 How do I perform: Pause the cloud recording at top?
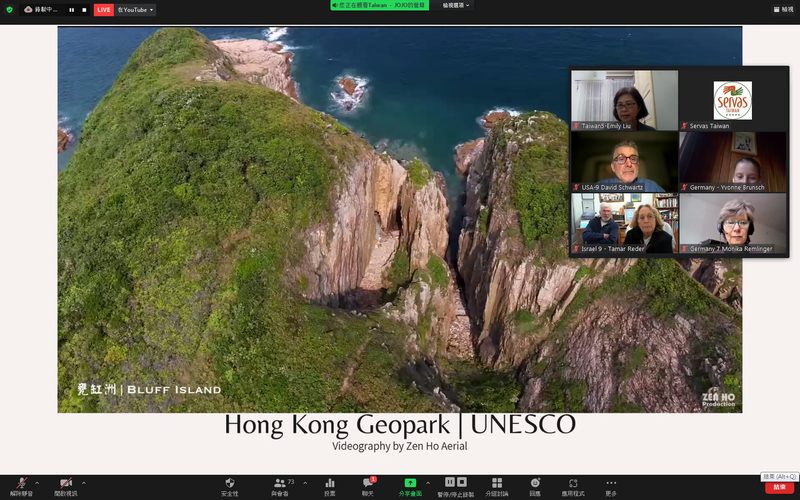click(x=71, y=10)
